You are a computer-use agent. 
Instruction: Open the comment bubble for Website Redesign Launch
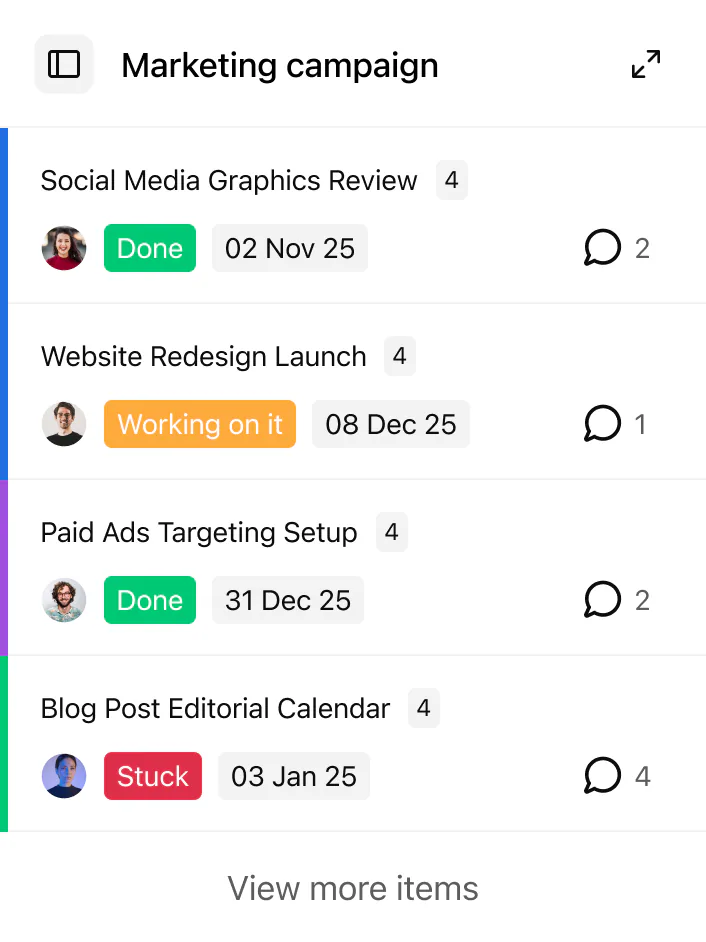pyautogui.click(x=603, y=423)
